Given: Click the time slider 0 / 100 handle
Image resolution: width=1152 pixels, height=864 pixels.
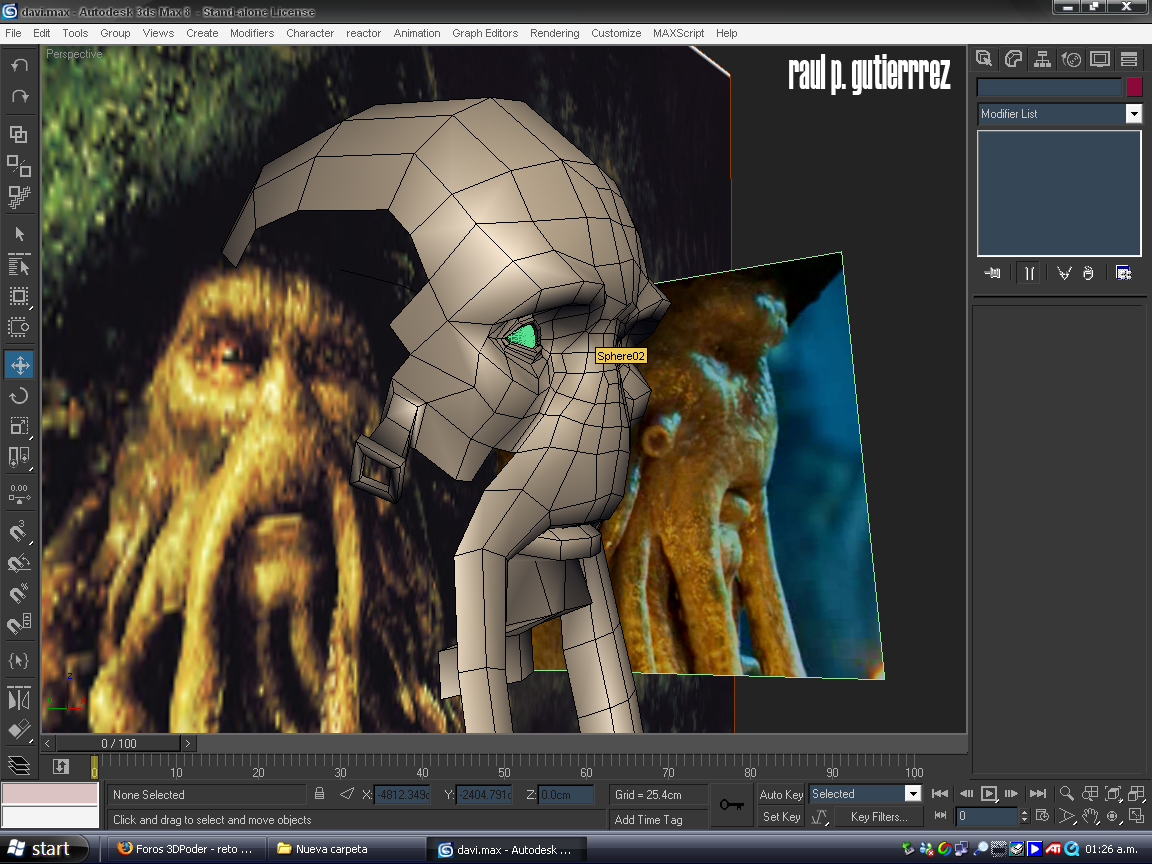Looking at the screenshot, I should tap(119, 744).
